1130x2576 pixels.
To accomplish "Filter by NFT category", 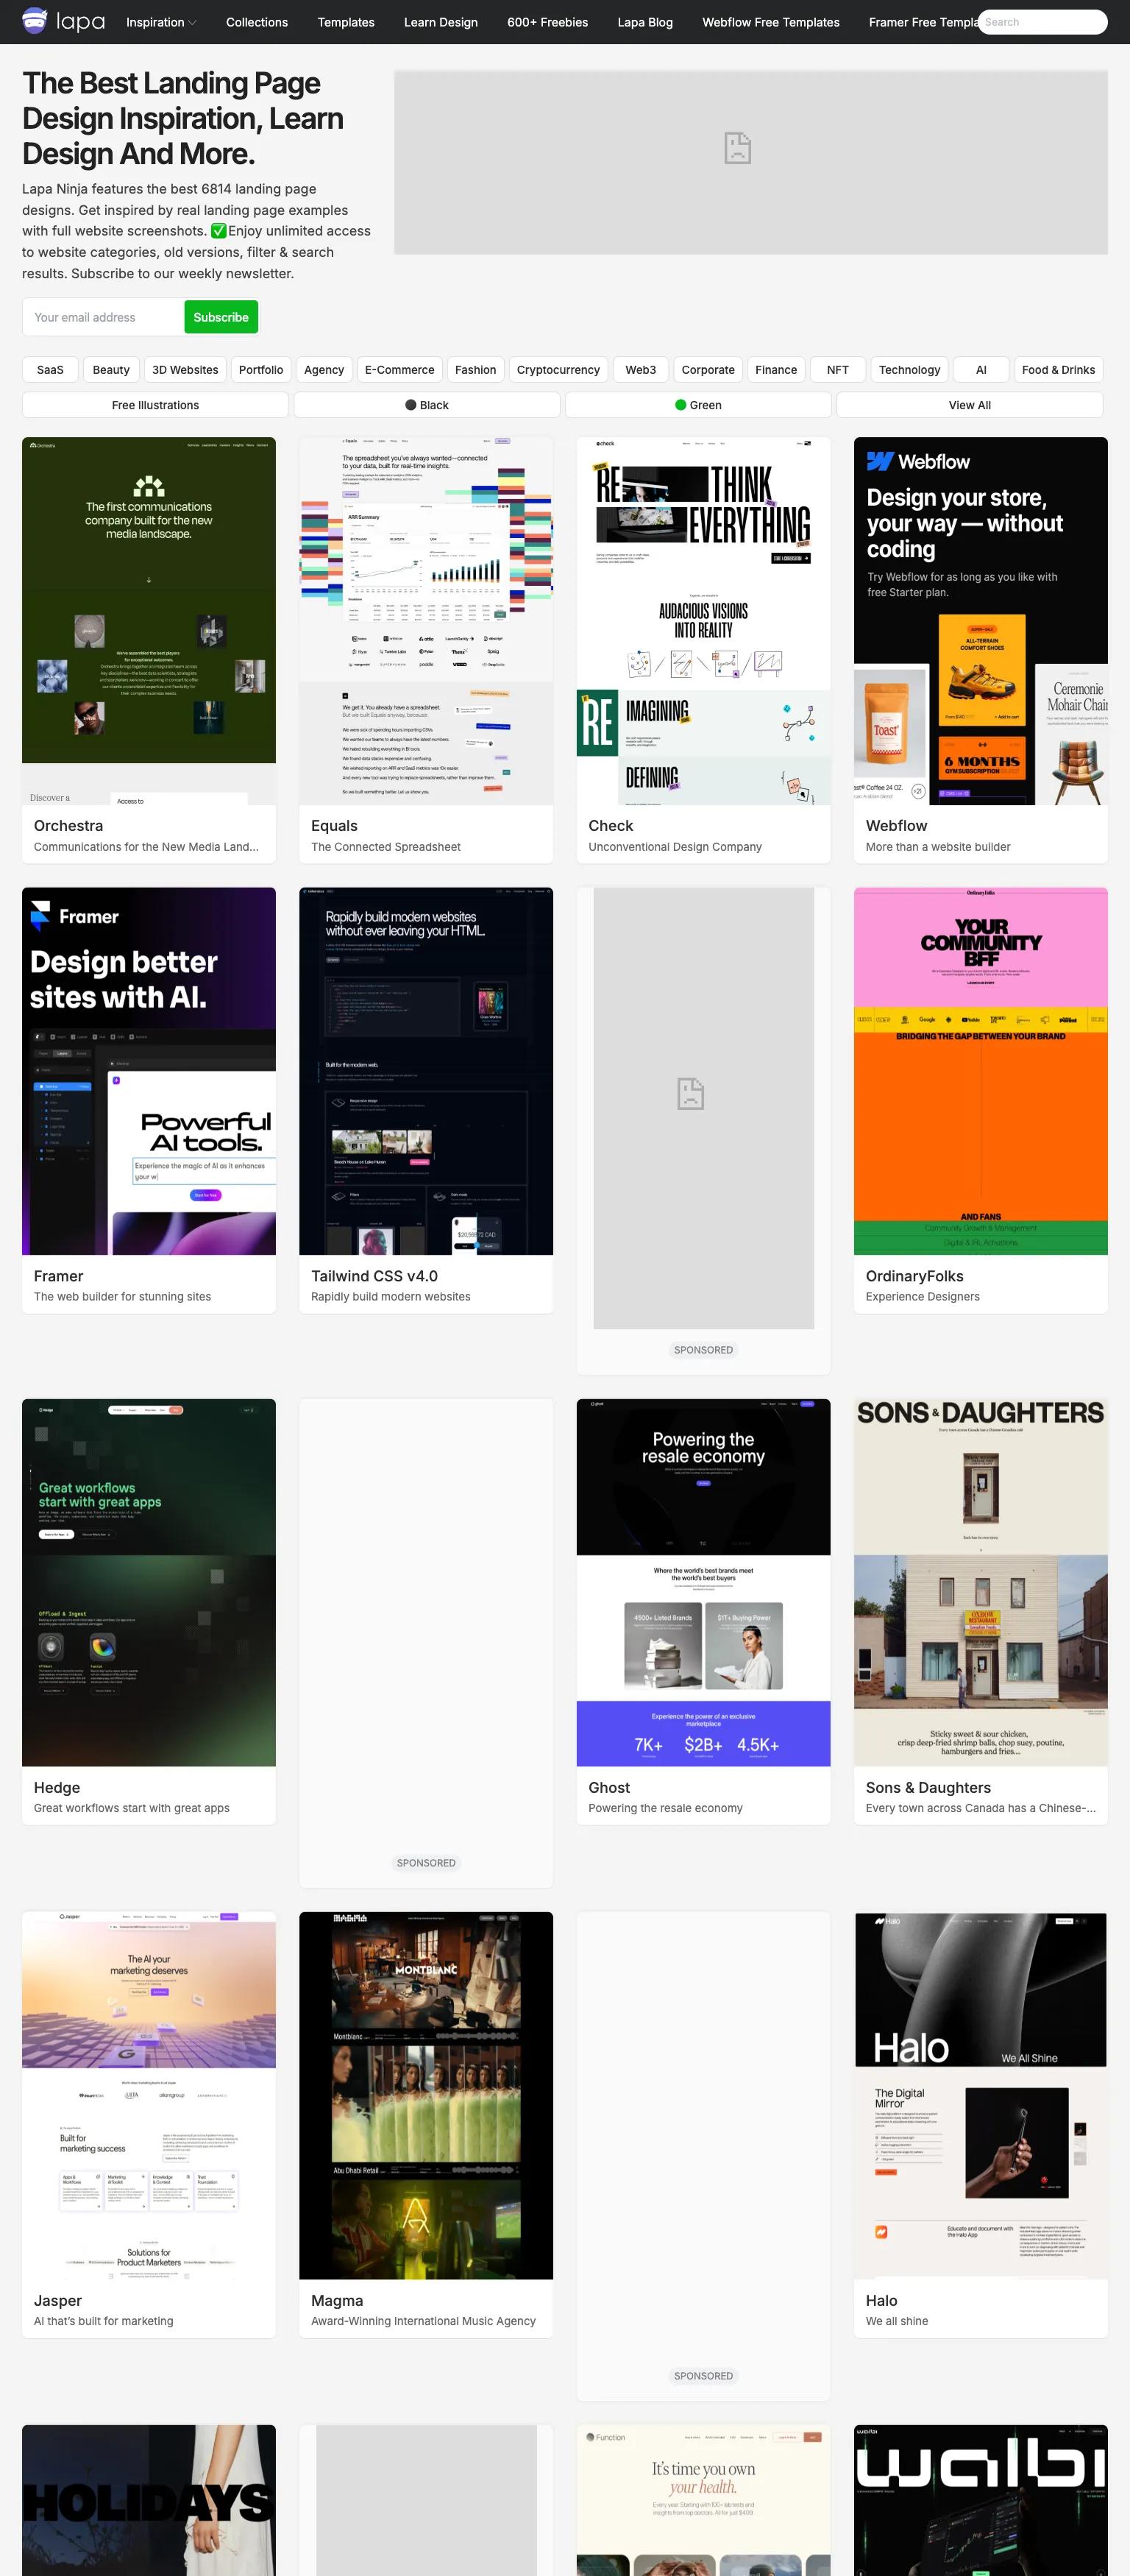I will [x=838, y=370].
